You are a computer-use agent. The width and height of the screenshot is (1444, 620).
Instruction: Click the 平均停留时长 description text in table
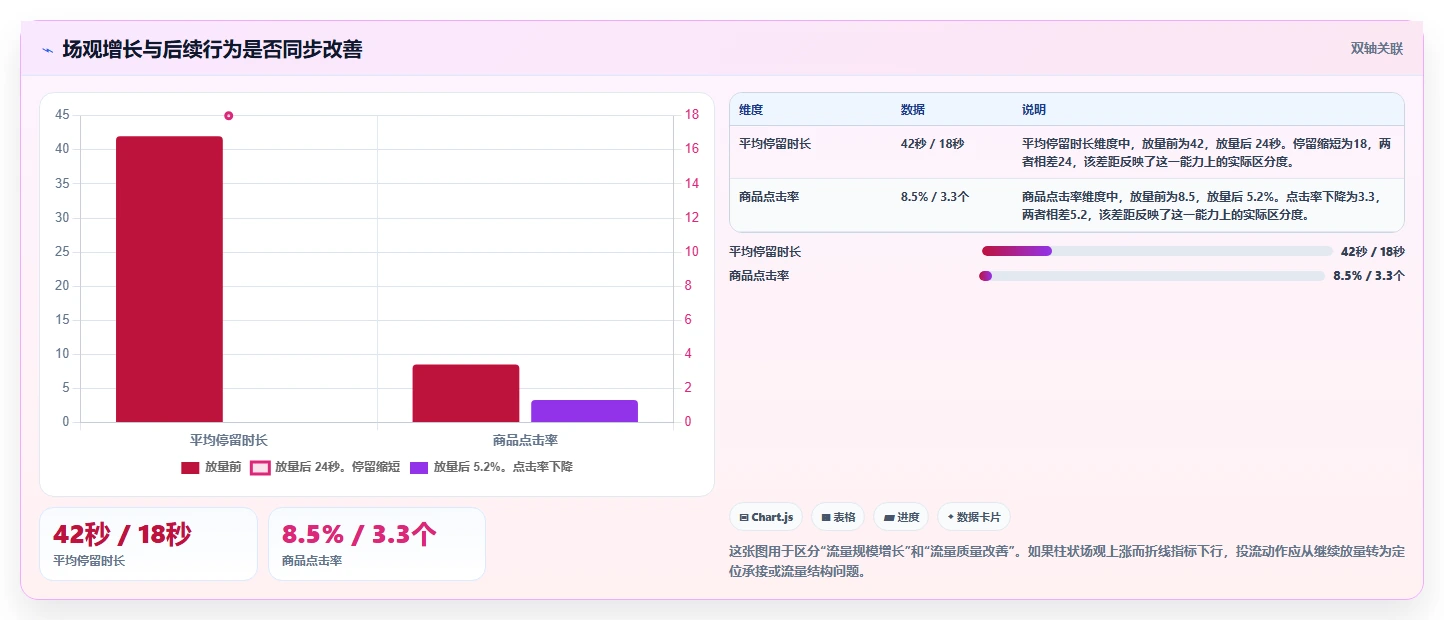(1206, 152)
